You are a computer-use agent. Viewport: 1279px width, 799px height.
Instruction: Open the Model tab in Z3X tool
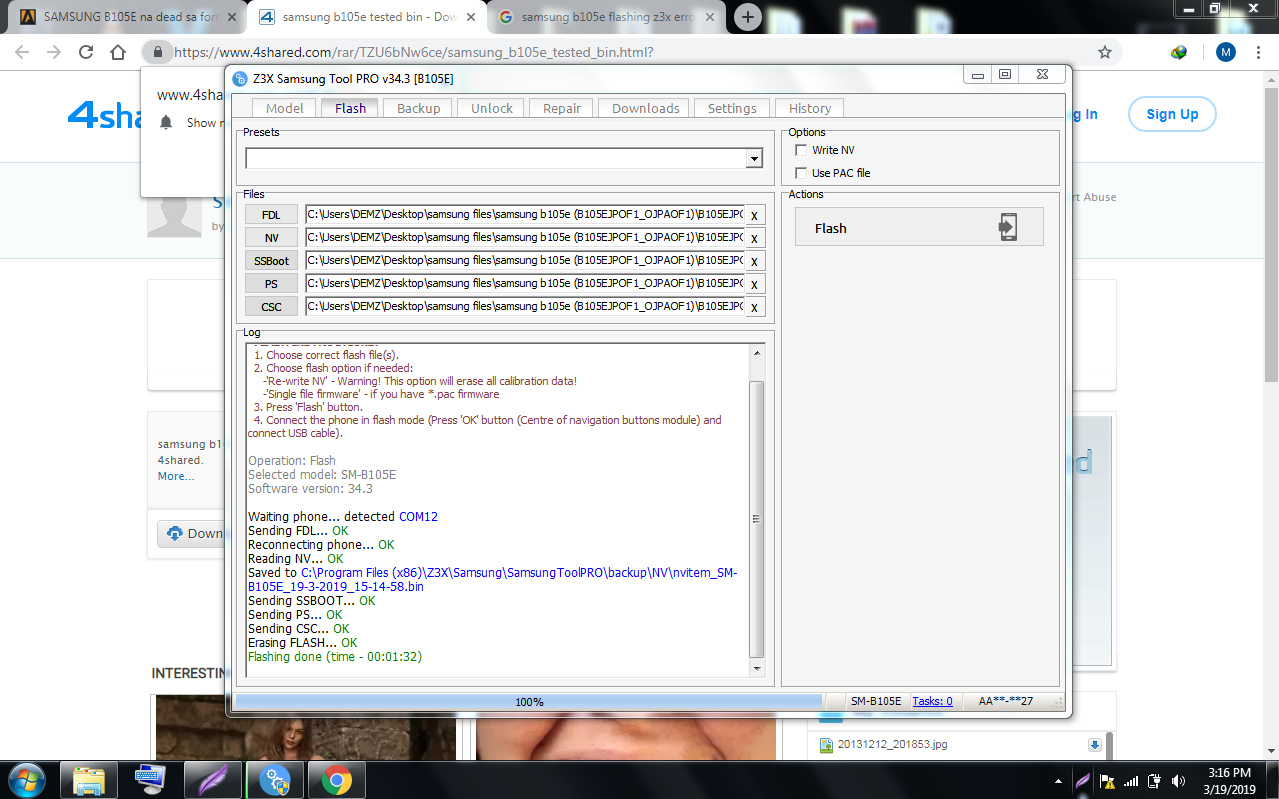point(284,108)
